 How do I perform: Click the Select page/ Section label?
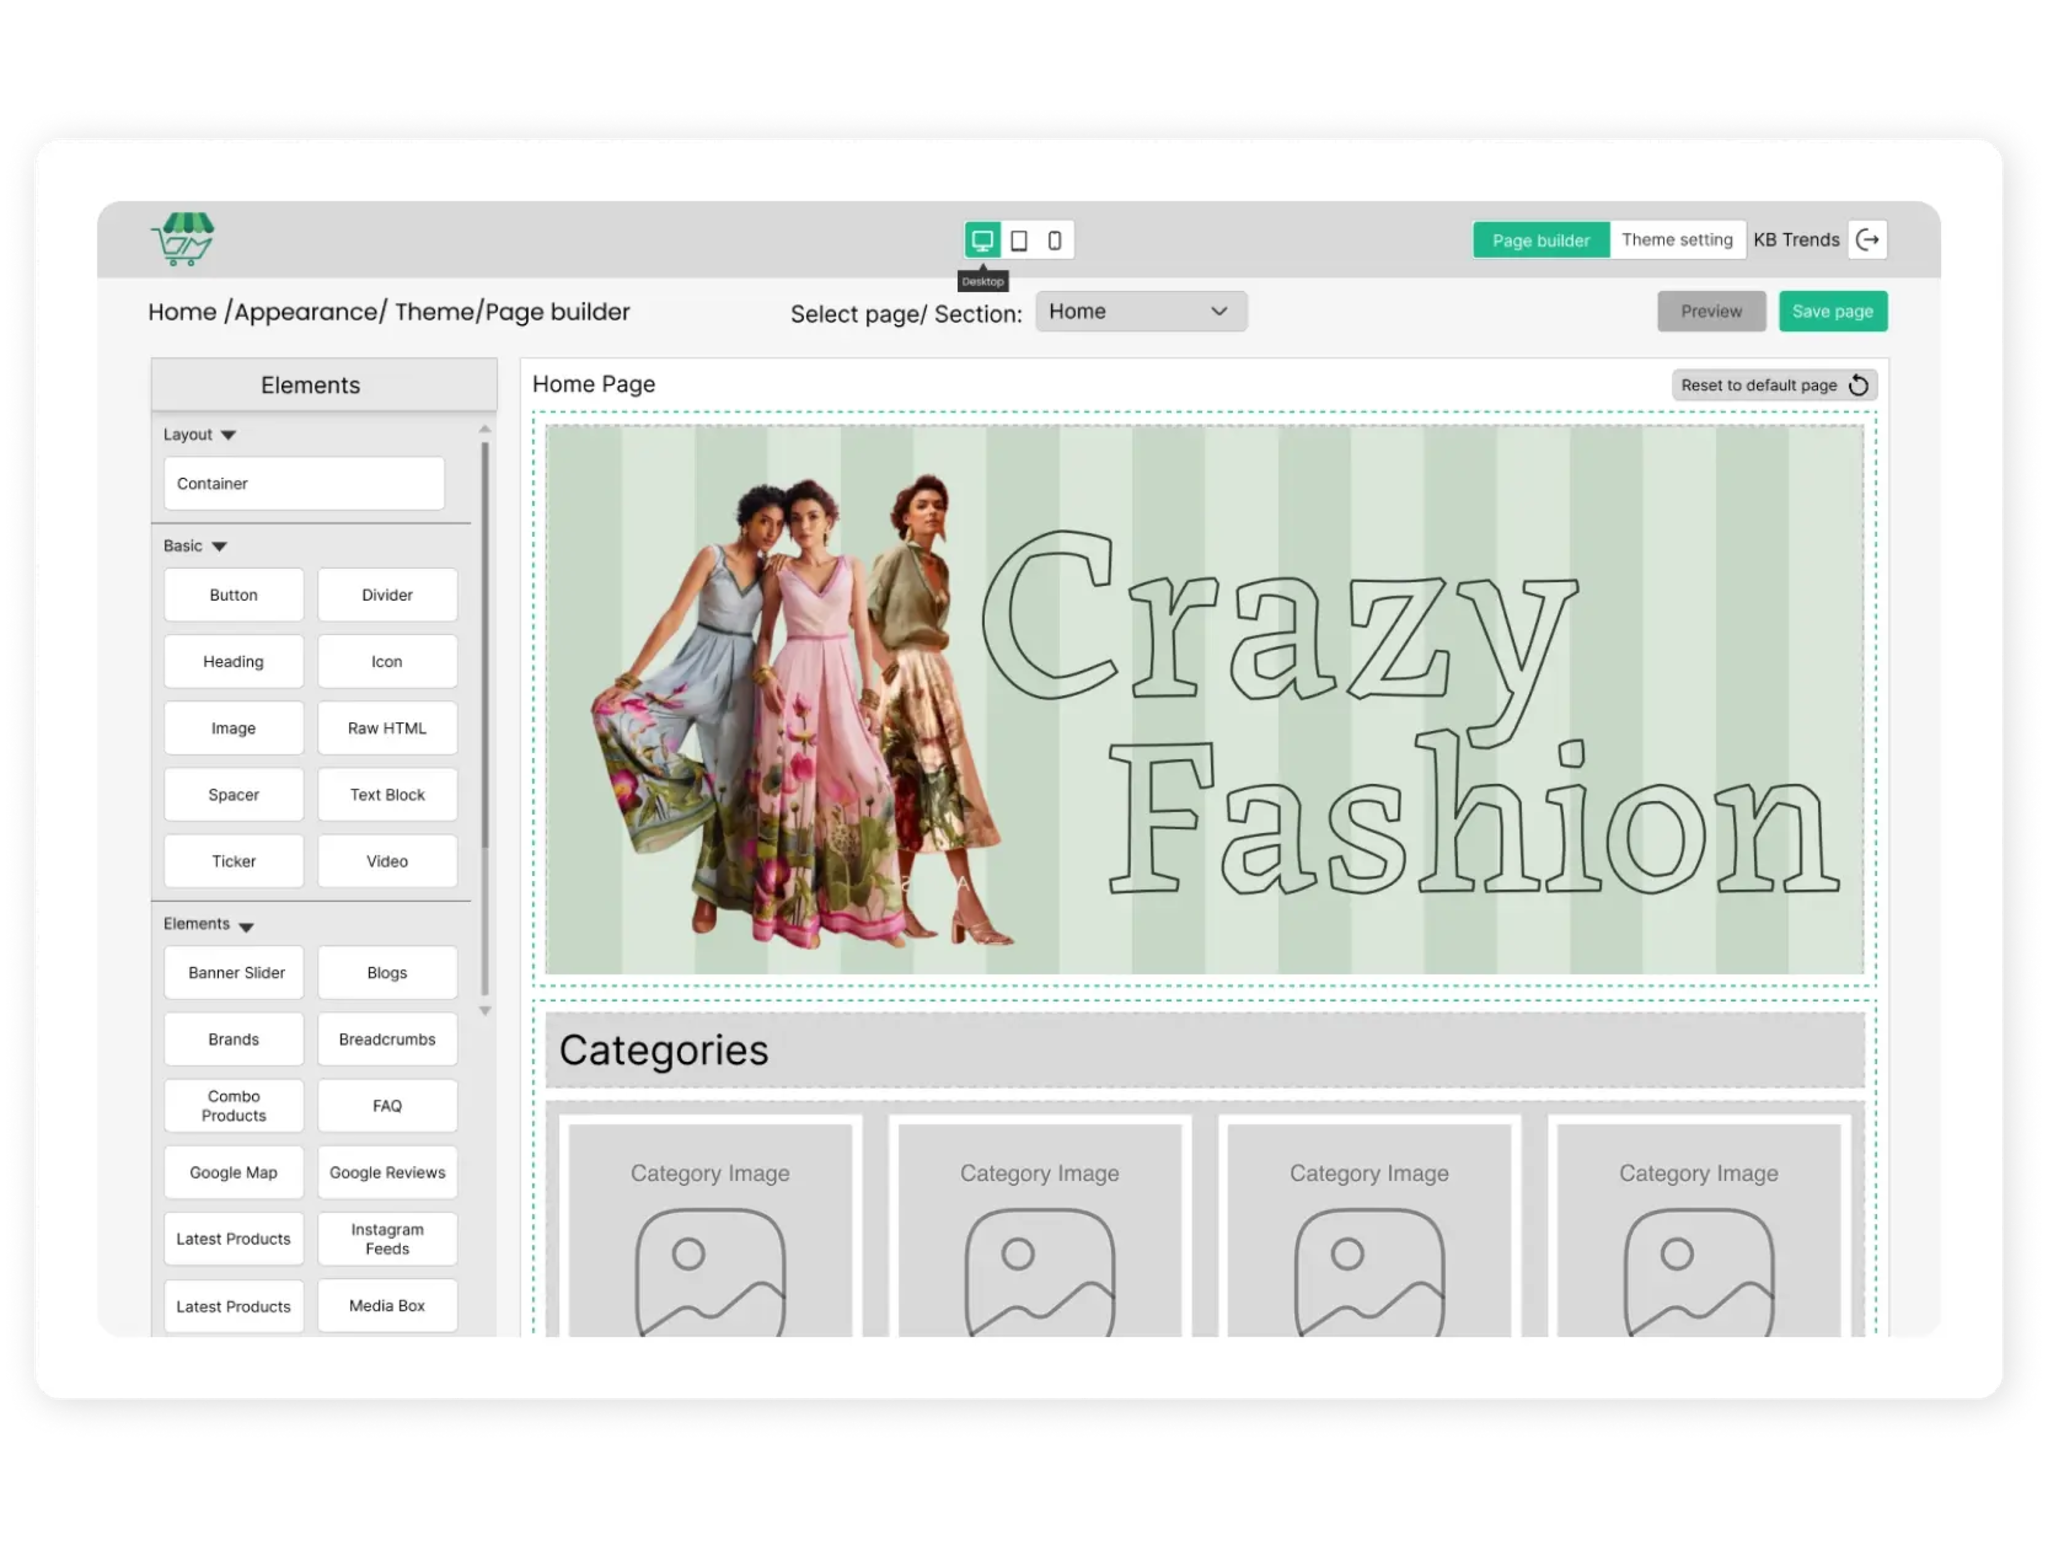tap(906, 314)
